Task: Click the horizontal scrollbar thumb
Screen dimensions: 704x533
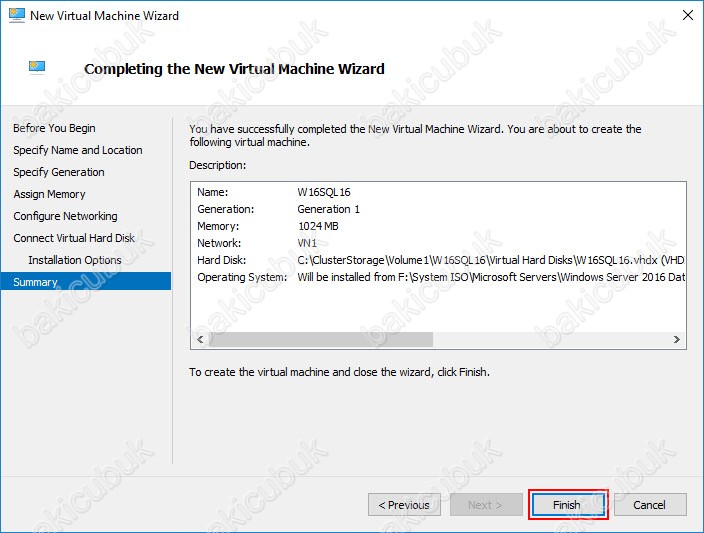Action: (321, 339)
